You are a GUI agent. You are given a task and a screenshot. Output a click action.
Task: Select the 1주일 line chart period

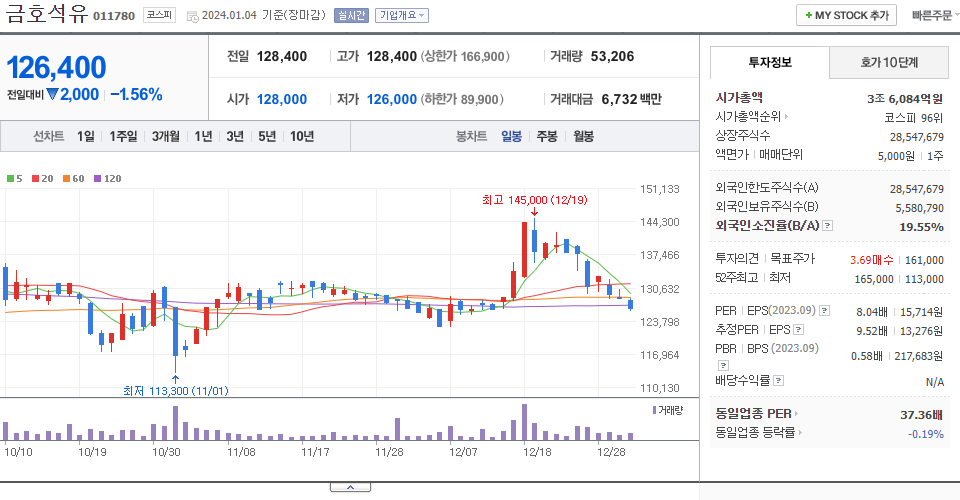coord(123,136)
